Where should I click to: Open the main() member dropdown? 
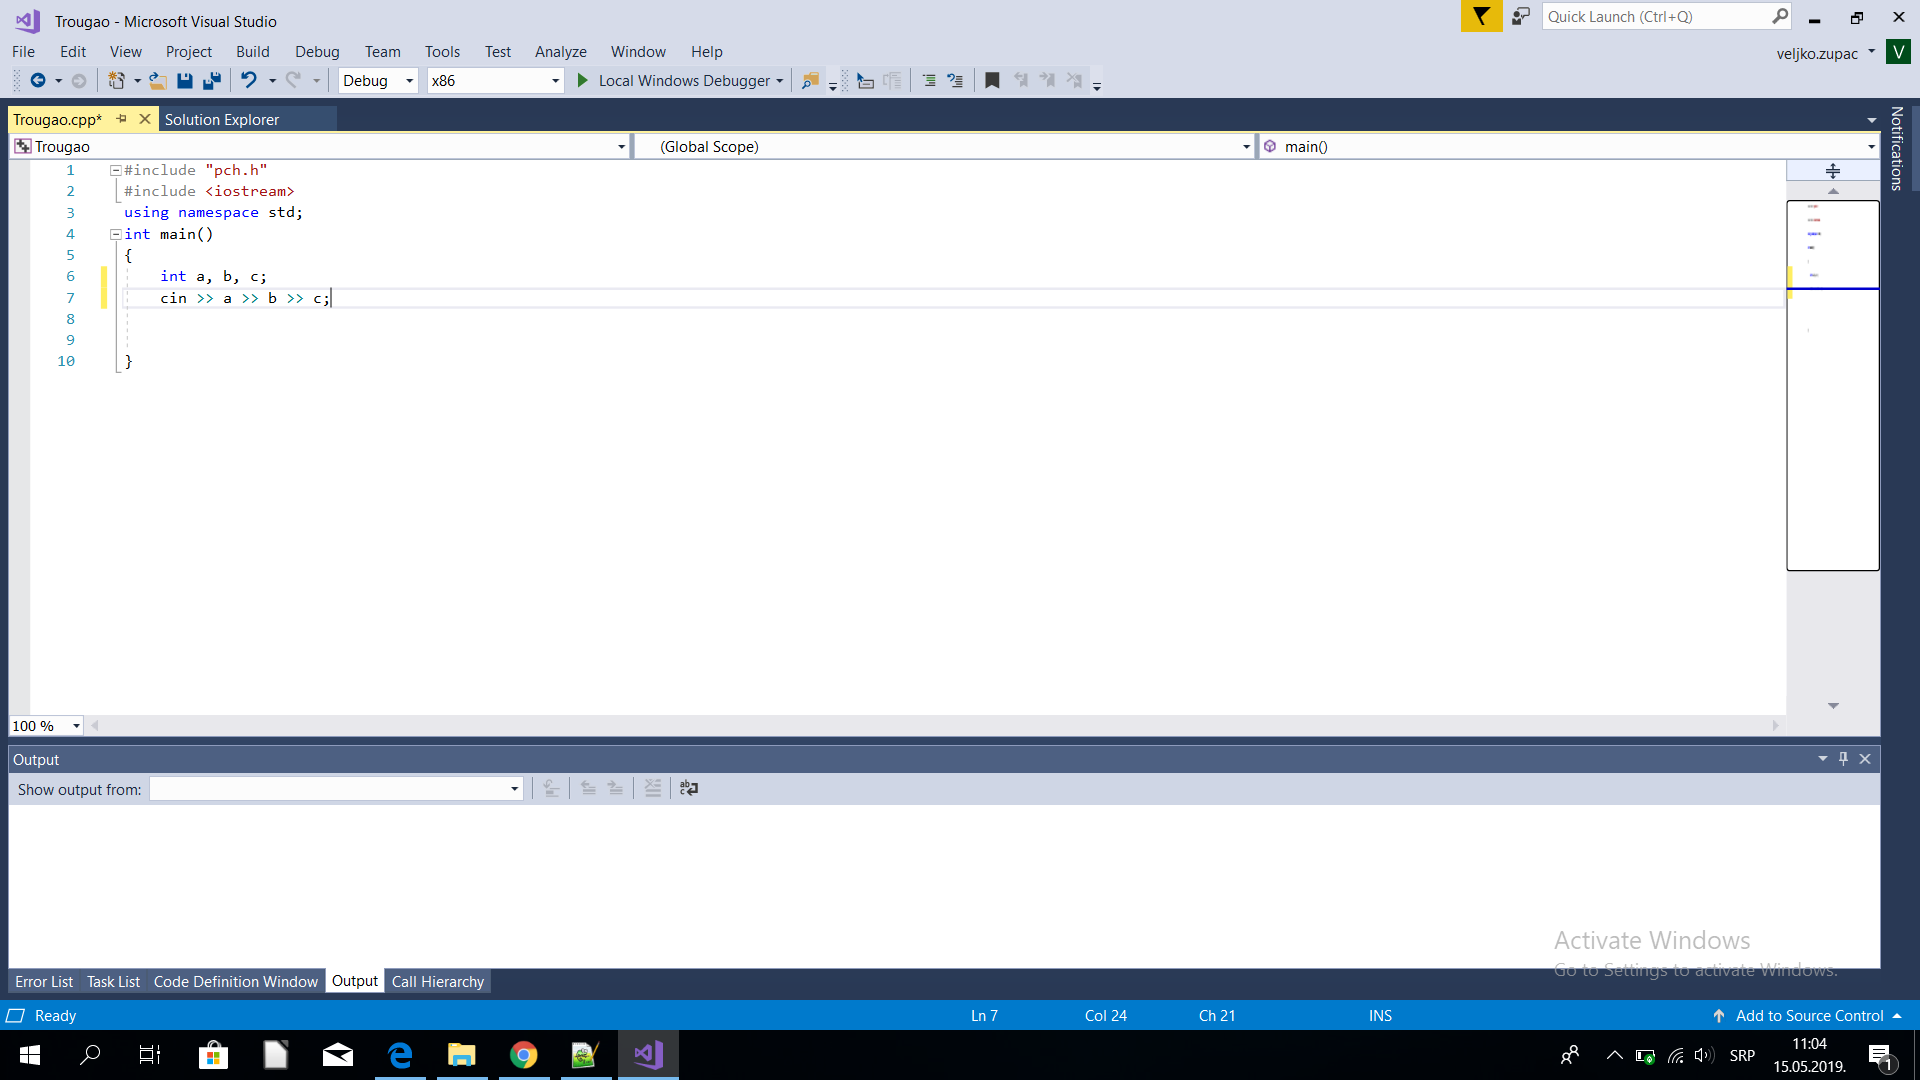tap(1569, 147)
